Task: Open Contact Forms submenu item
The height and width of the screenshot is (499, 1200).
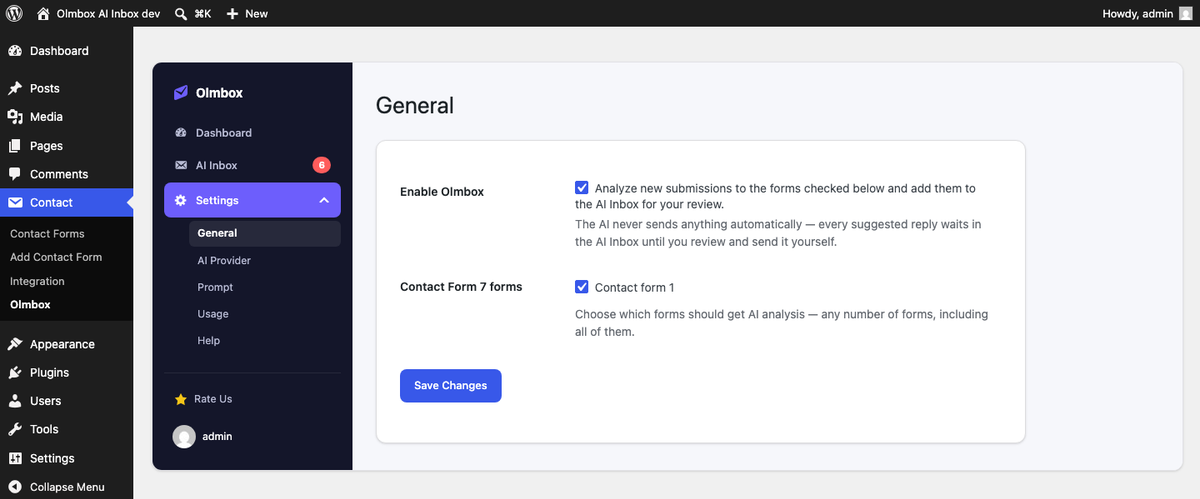Action: (x=47, y=234)
